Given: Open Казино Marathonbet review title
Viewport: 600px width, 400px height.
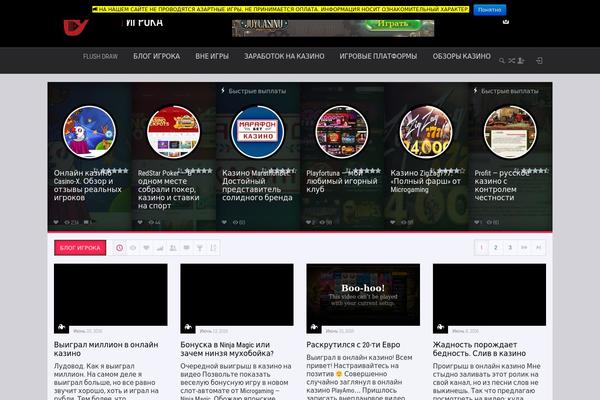Looking at the screenshot, I should (x=257, y=185).
